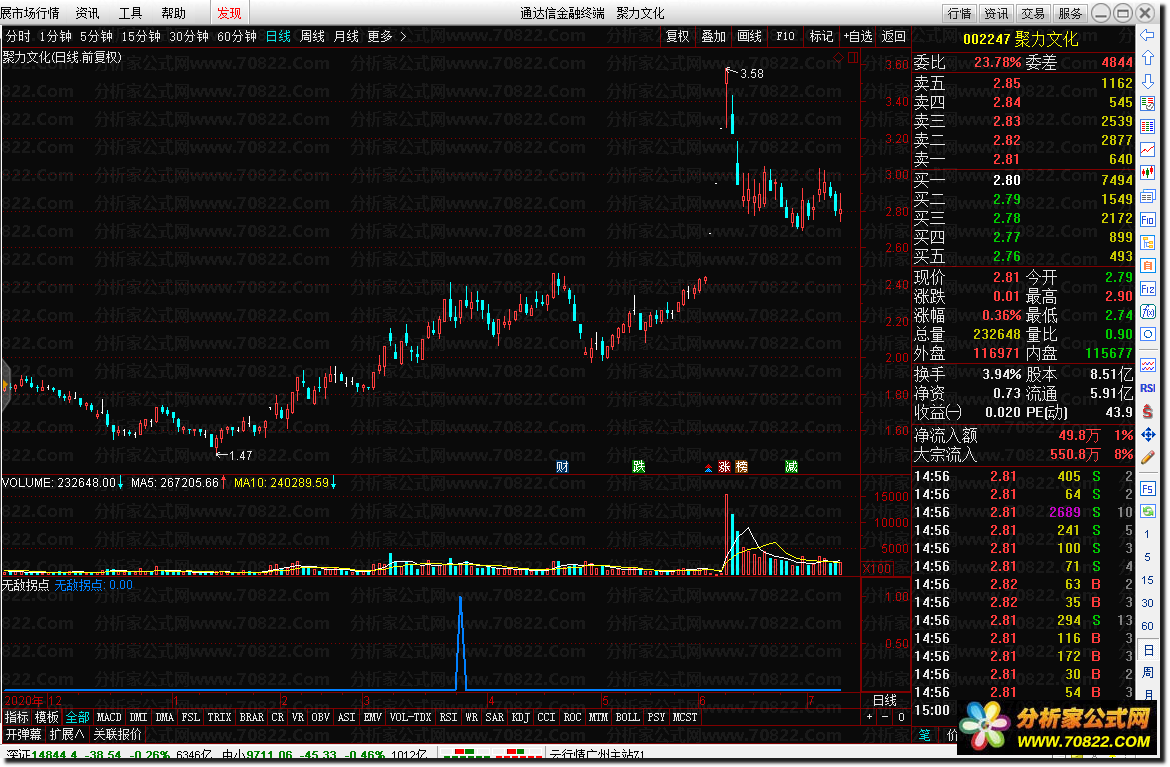The width and height of the screenshot is (1170, 767).
Task: Add stock via +自选 button
Action: pos(857,36)
